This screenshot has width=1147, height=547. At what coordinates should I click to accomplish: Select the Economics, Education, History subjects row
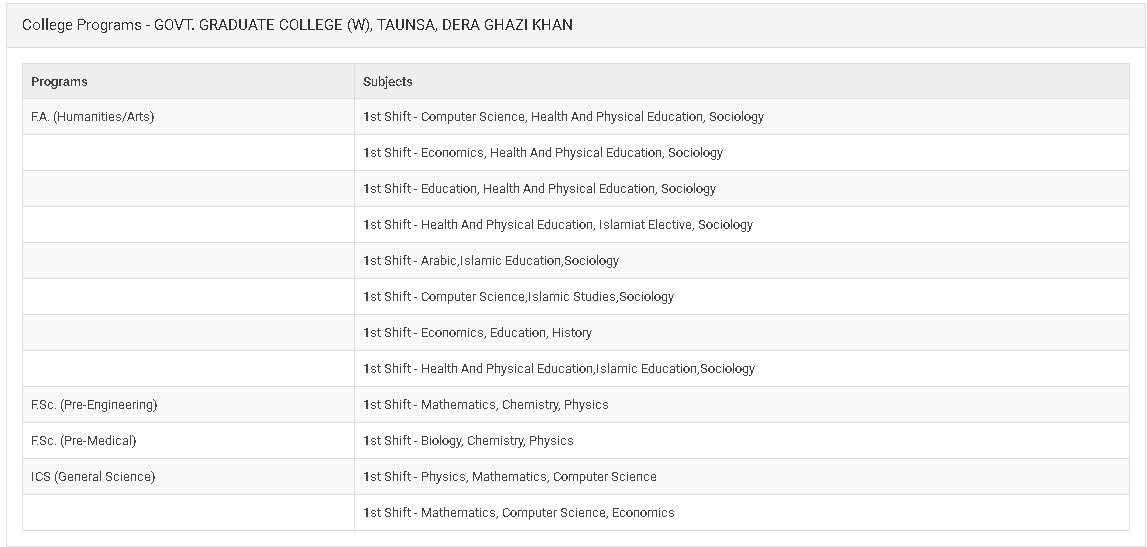tap(477, 333)
